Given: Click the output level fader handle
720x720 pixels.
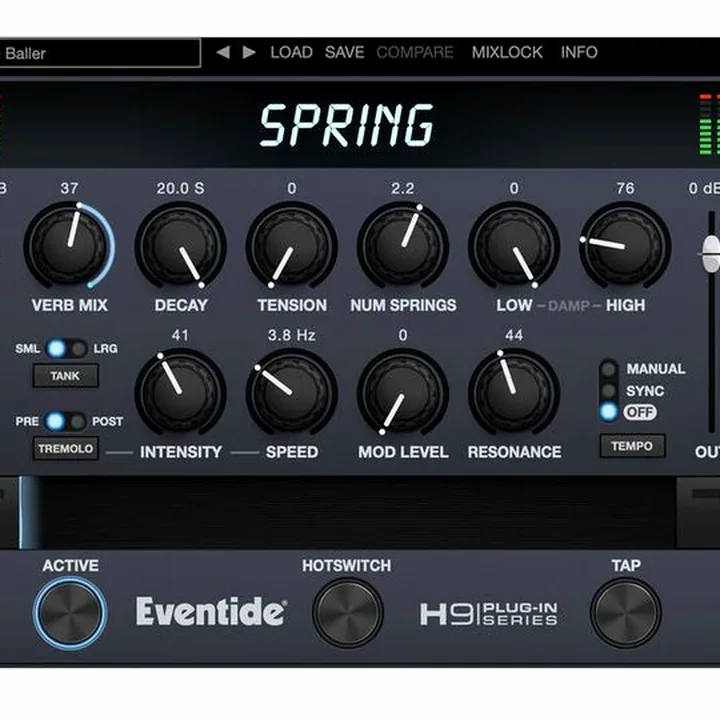Looking at the screenshot, I should coord(711,253).
